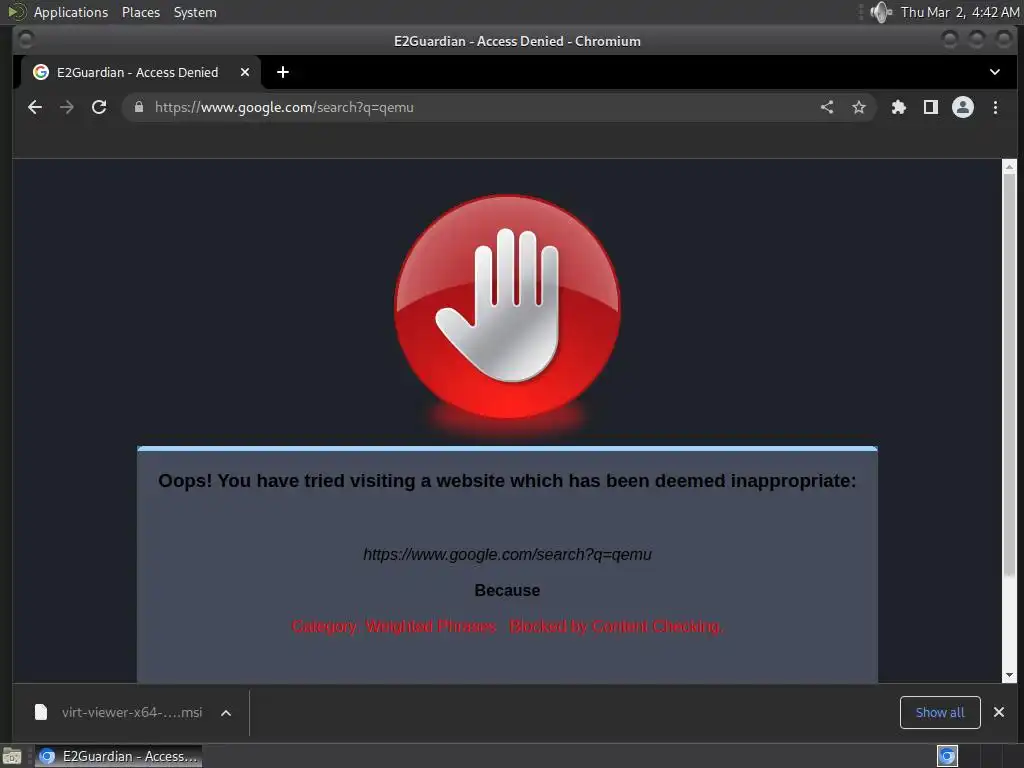Open the Places menu

(x=140, y=12)
